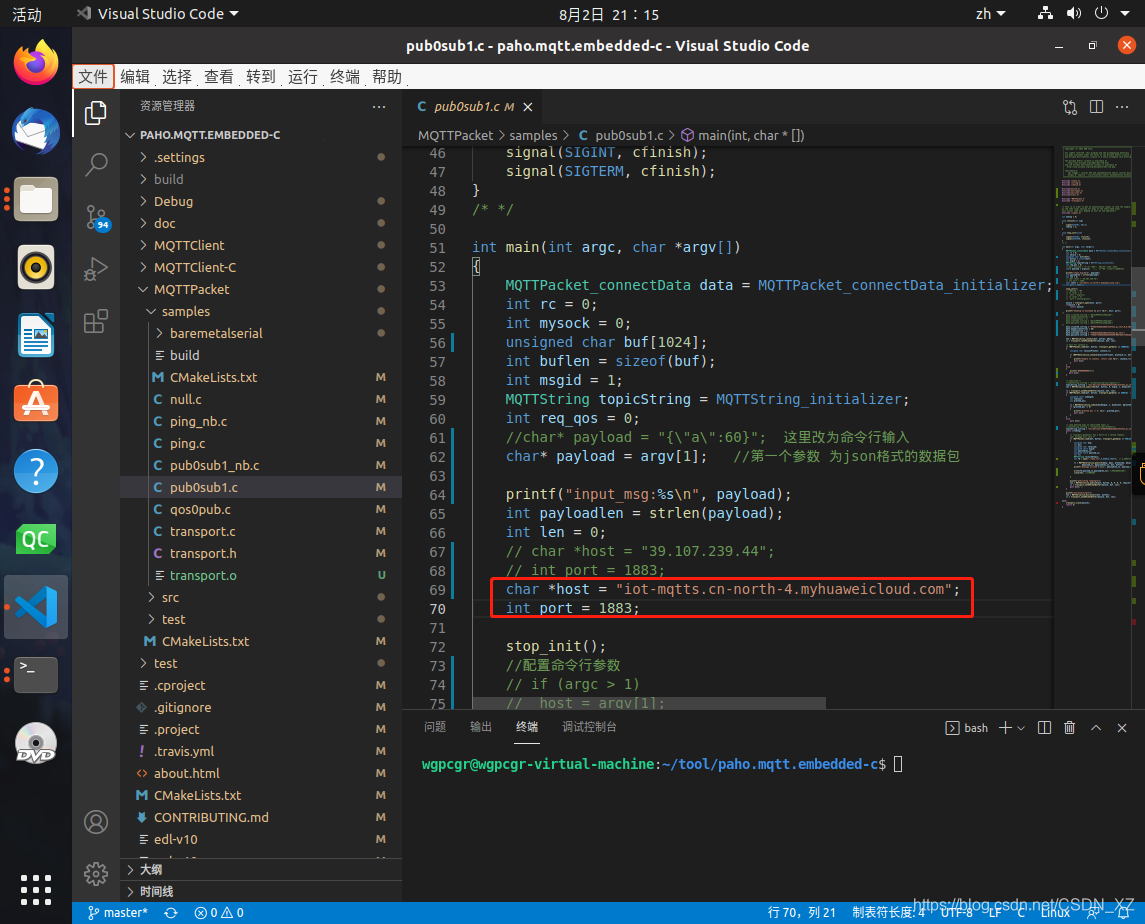Expand the Debug folder
This screenshot has height=924, width=1145.
tap(261, 201)
